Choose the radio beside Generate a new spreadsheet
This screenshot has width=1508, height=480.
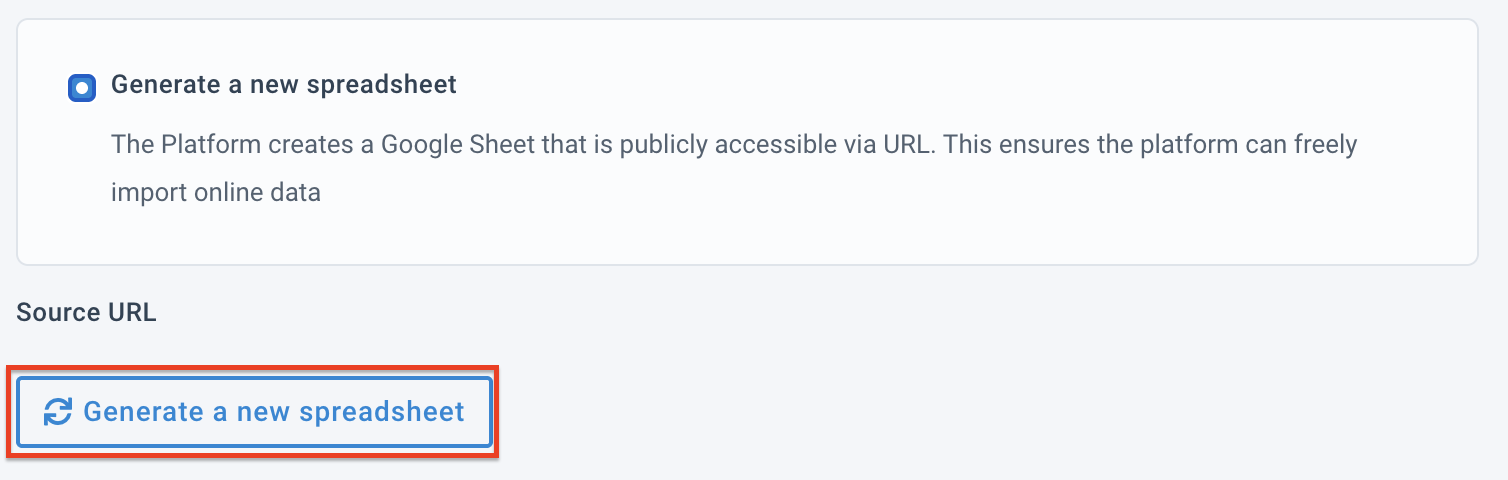coord(82,88)
